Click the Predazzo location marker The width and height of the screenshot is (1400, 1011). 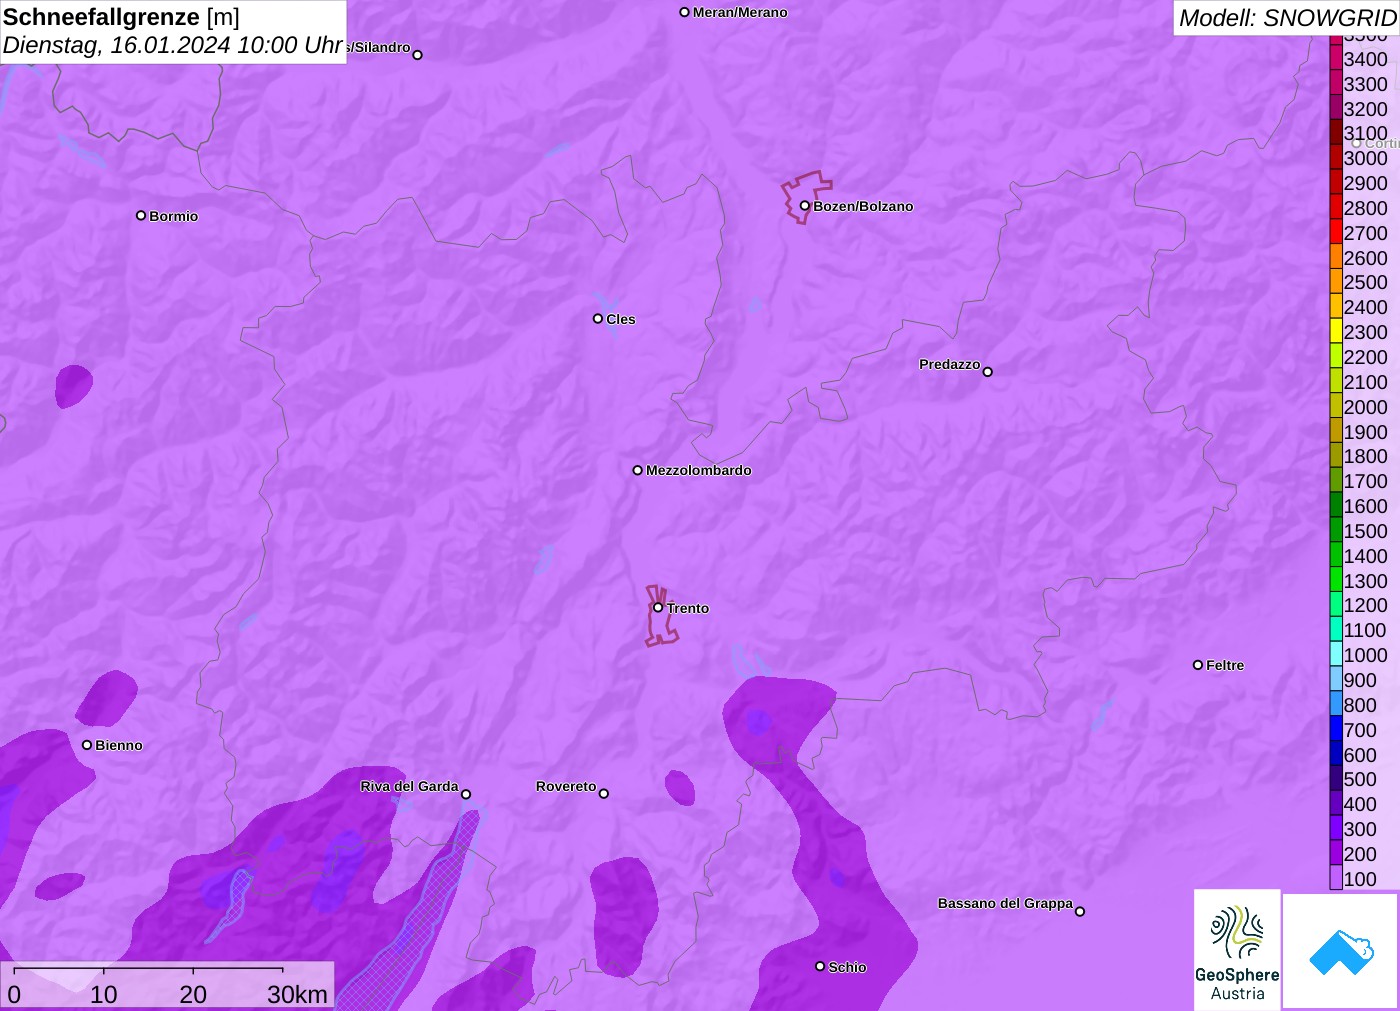[988, 372]
